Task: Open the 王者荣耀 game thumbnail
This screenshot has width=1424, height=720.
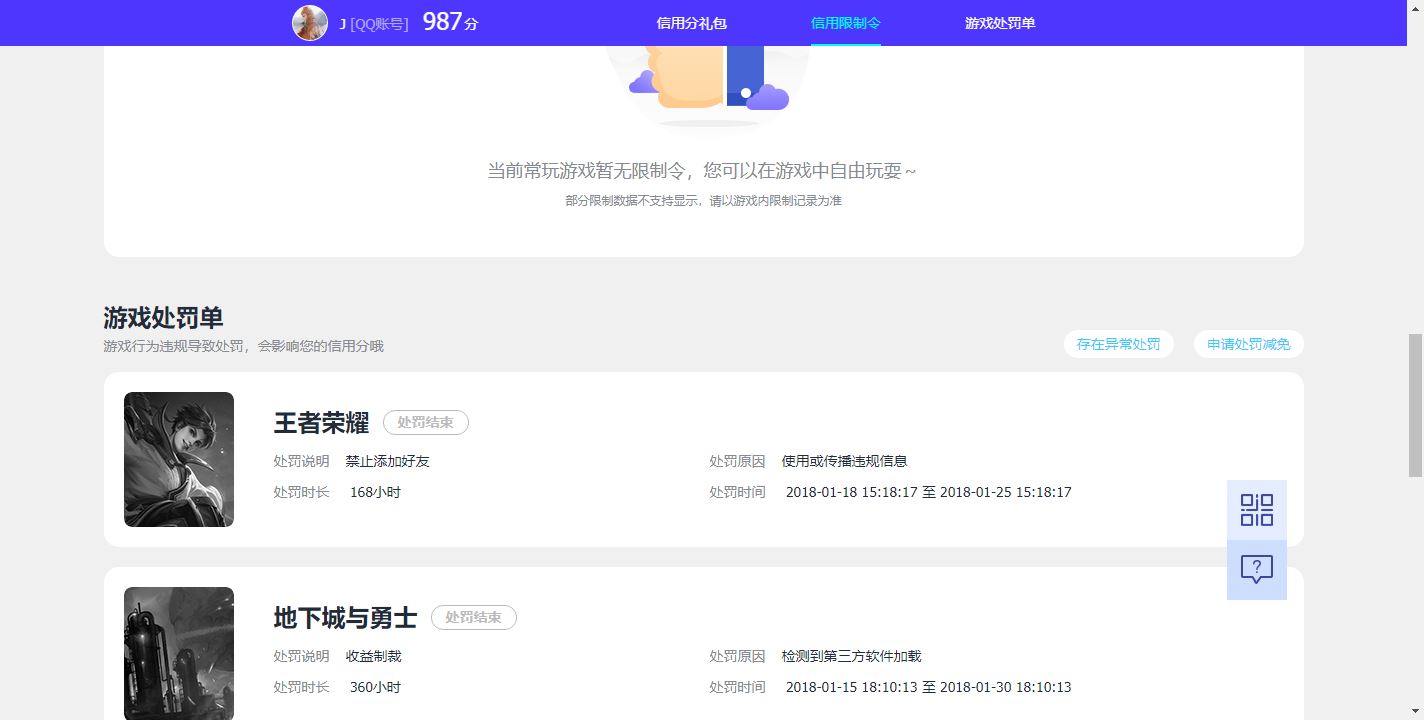Action: 179,459
